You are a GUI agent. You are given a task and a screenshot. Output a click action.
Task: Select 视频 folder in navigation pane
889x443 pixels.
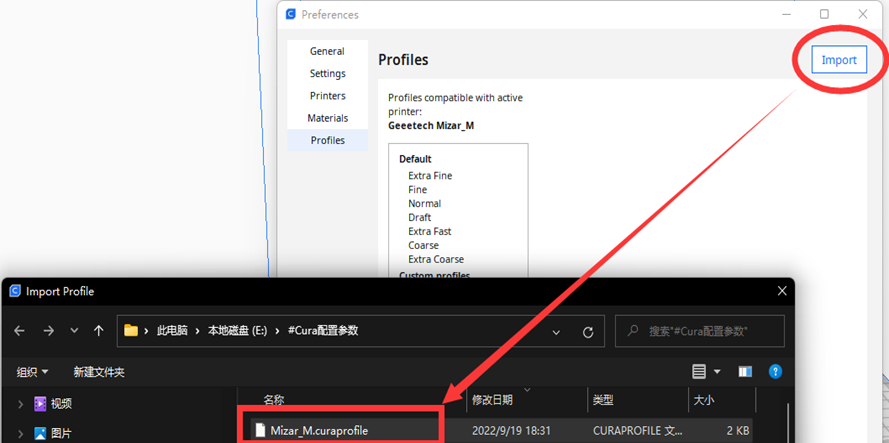coord(61,404)
